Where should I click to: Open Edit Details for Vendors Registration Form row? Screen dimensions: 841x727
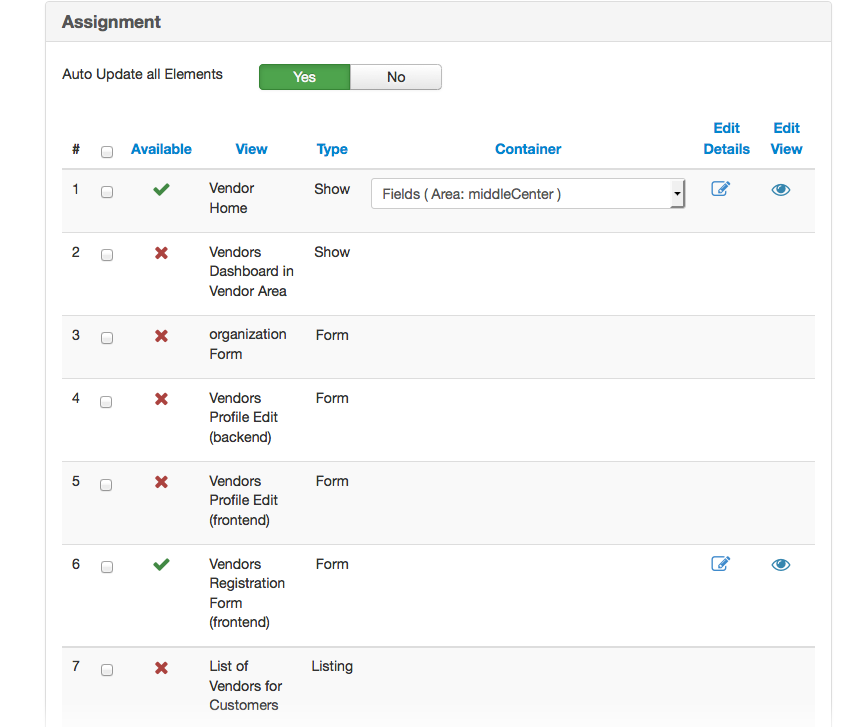tap(720, 563)
